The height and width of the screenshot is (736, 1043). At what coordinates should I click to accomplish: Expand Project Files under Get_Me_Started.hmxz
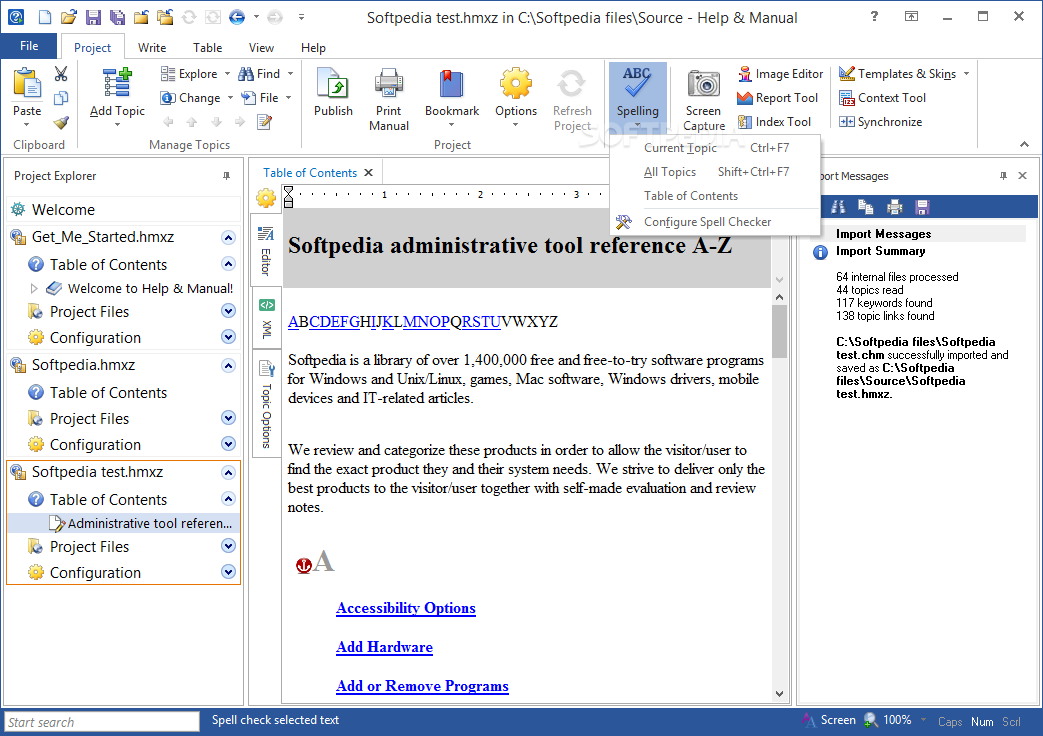[228, 311]
